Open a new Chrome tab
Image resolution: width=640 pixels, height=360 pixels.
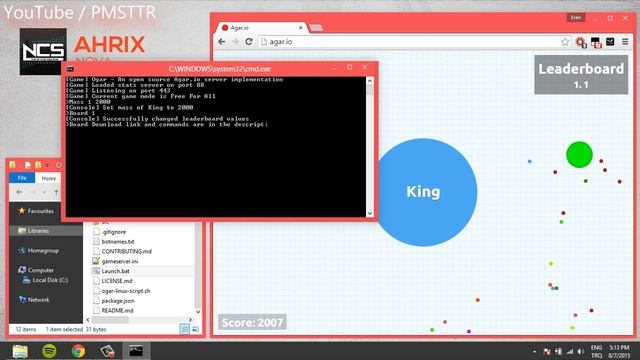(x=316, y=28)
